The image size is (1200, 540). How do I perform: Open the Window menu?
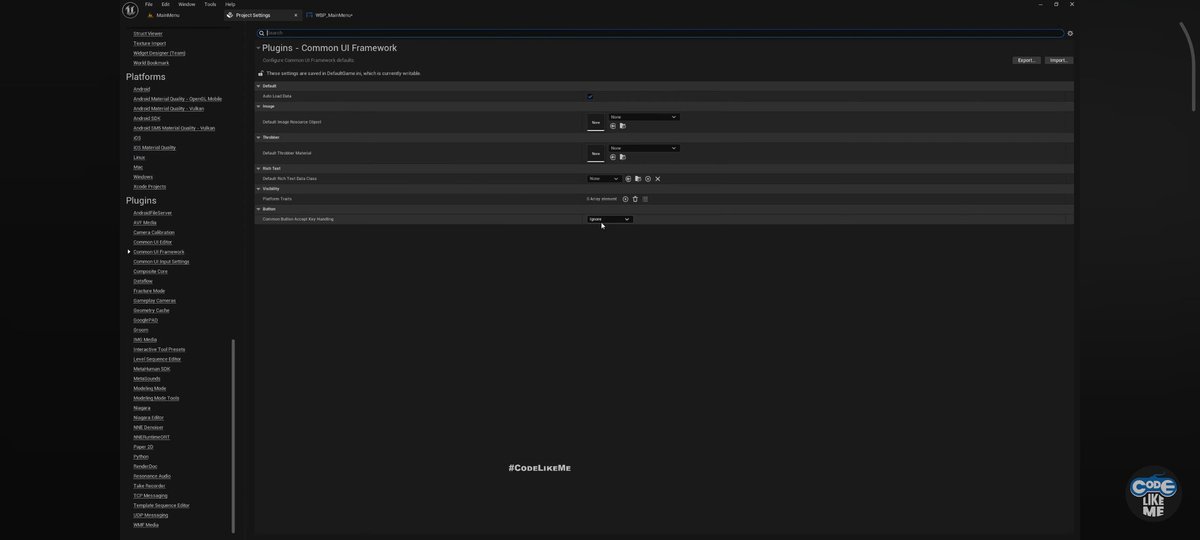pos(187,4)
